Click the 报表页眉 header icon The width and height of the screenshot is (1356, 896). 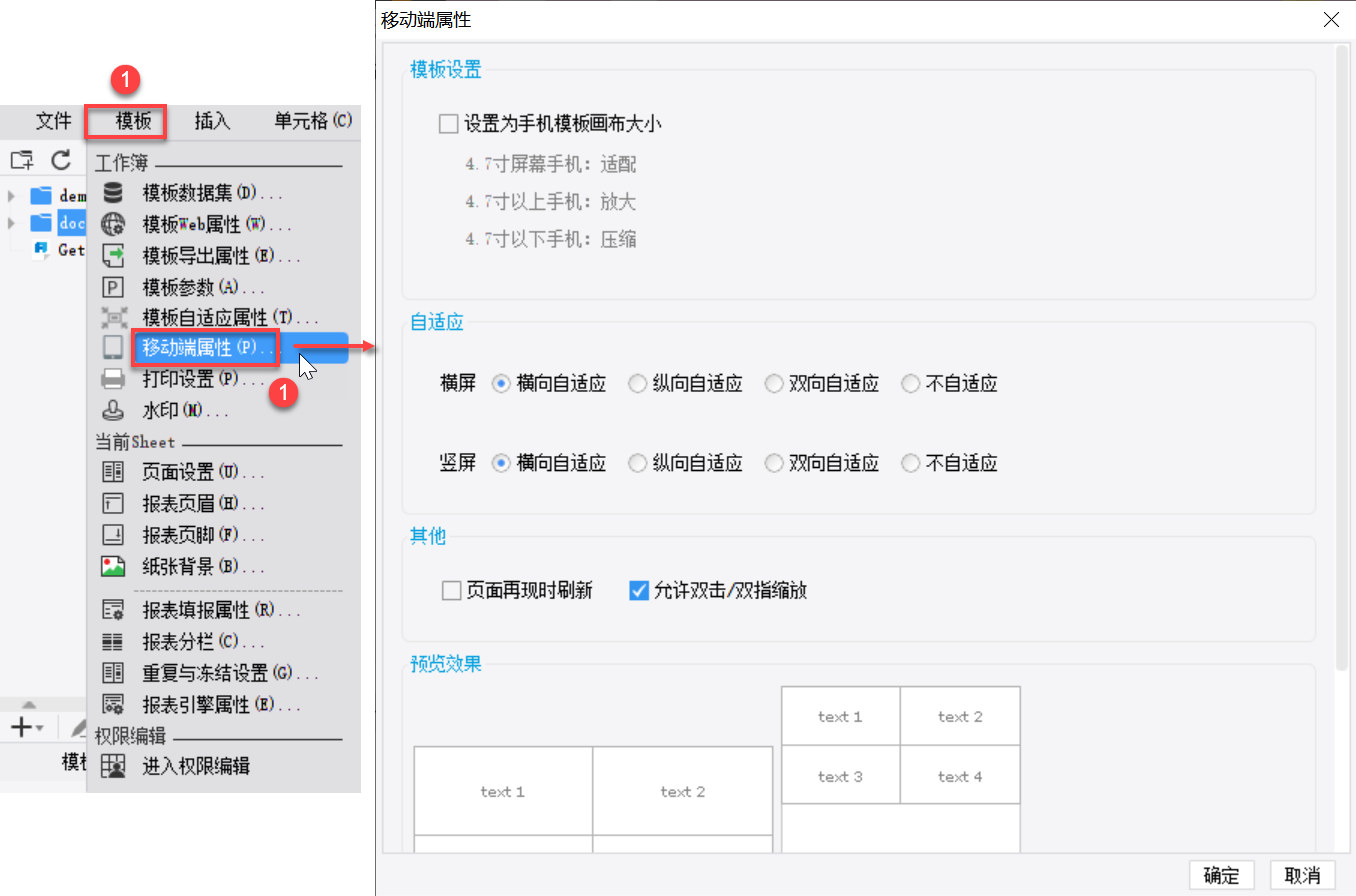pyautogui.click(x=113, y=503)
